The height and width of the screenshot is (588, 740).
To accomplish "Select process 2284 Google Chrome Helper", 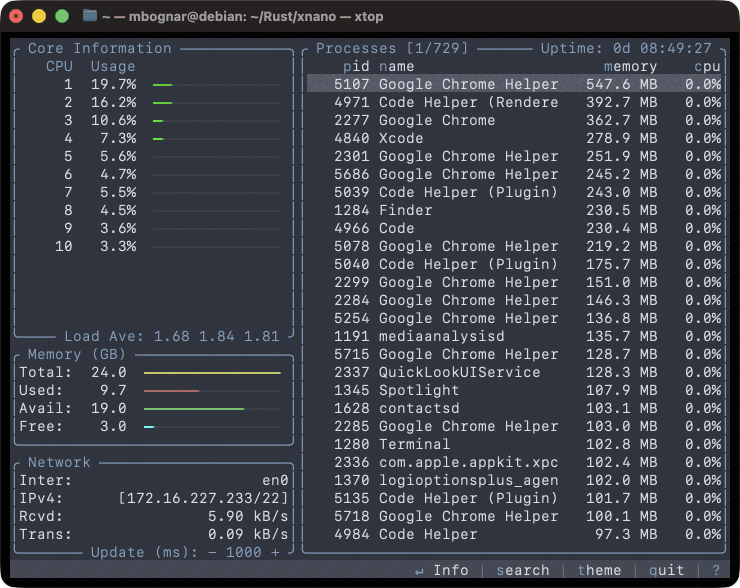I will click(514, 300).
